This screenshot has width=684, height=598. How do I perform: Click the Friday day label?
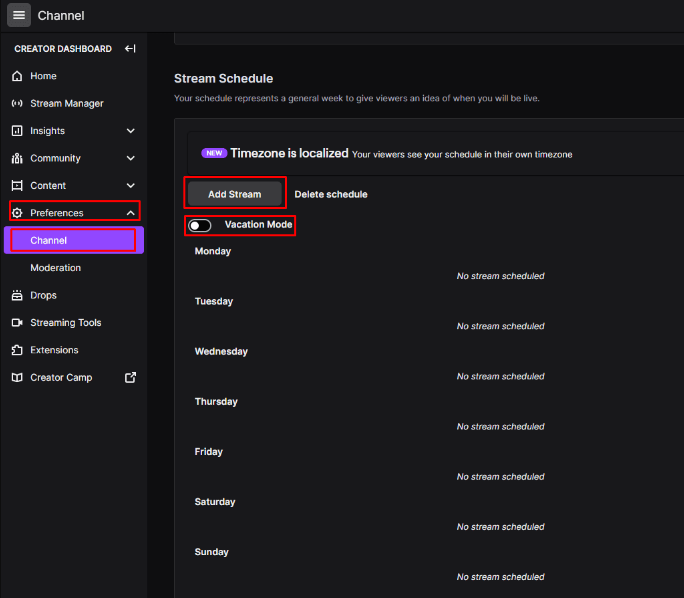coord(209,452)
